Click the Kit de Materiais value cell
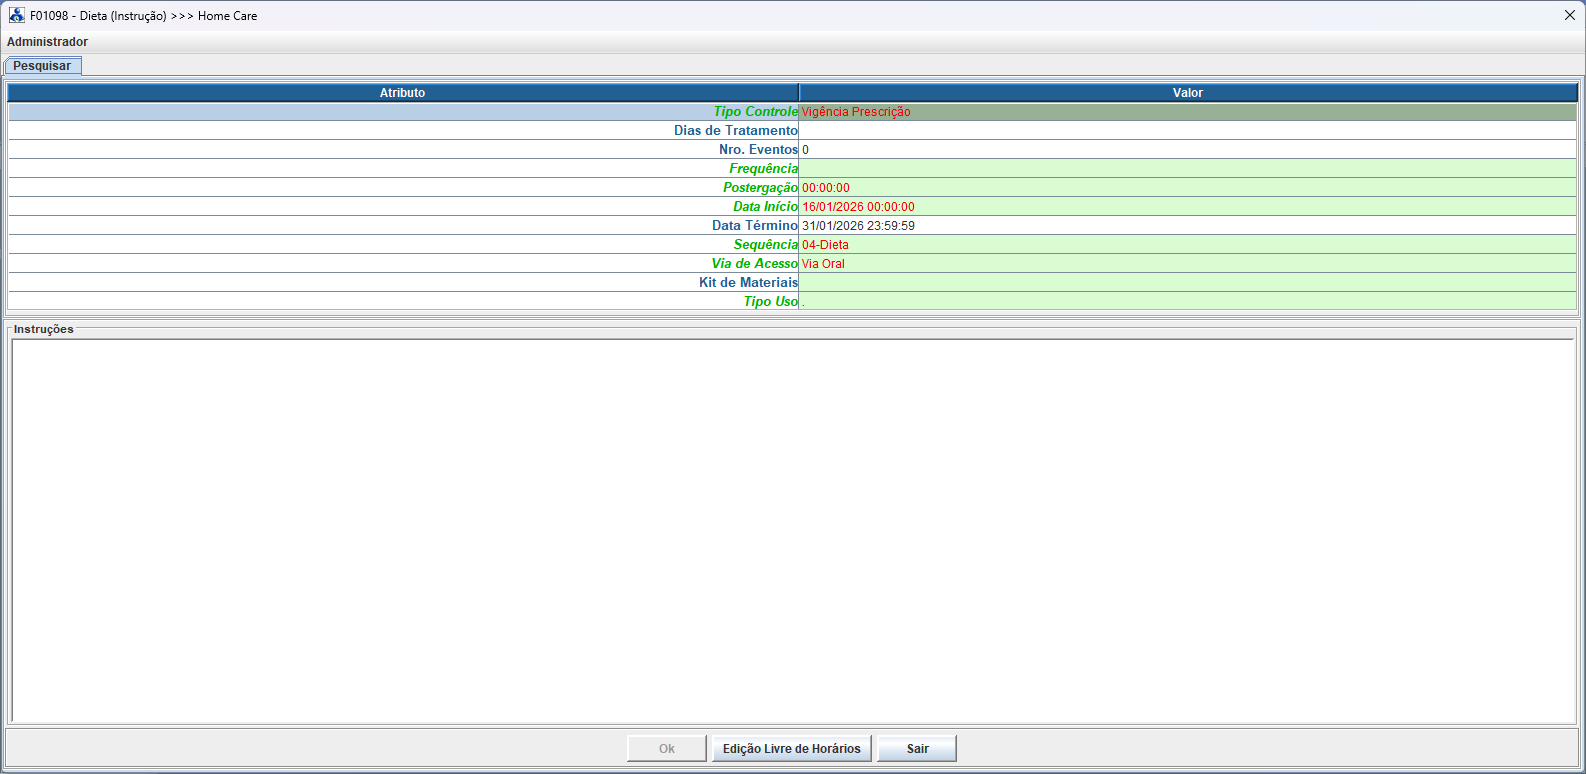 point(1187,283)
